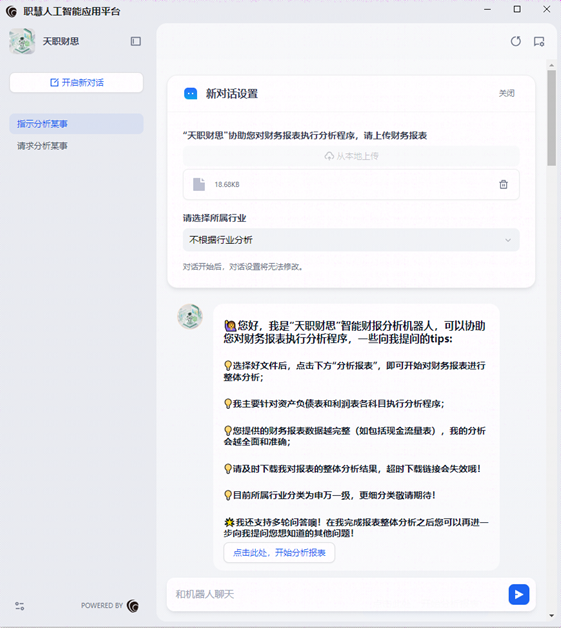The height and width of the screenshot is (628, 561).
Task: Click the POWERED BY logo icon
Action: [x=133, y=606]
